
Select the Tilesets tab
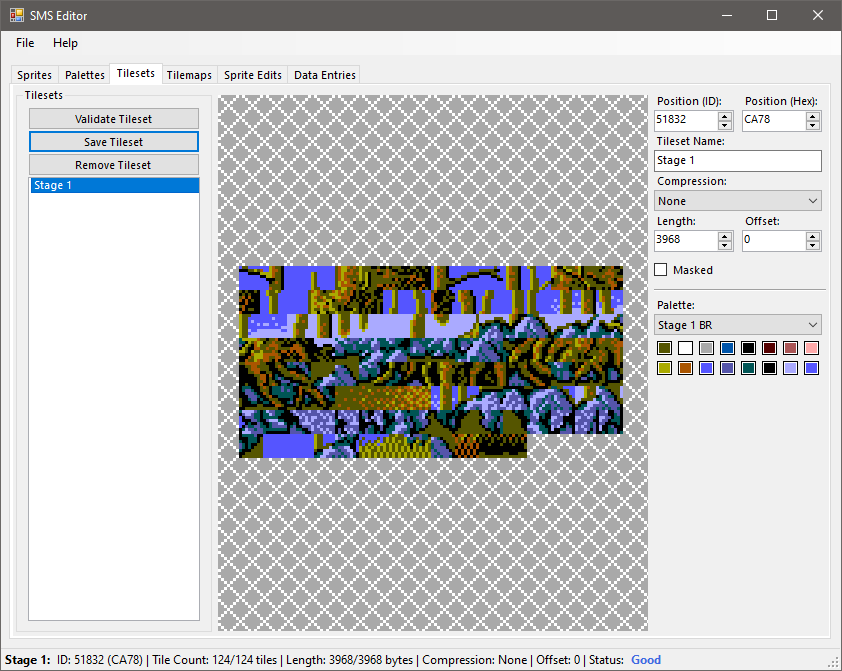tap(136, 74)
